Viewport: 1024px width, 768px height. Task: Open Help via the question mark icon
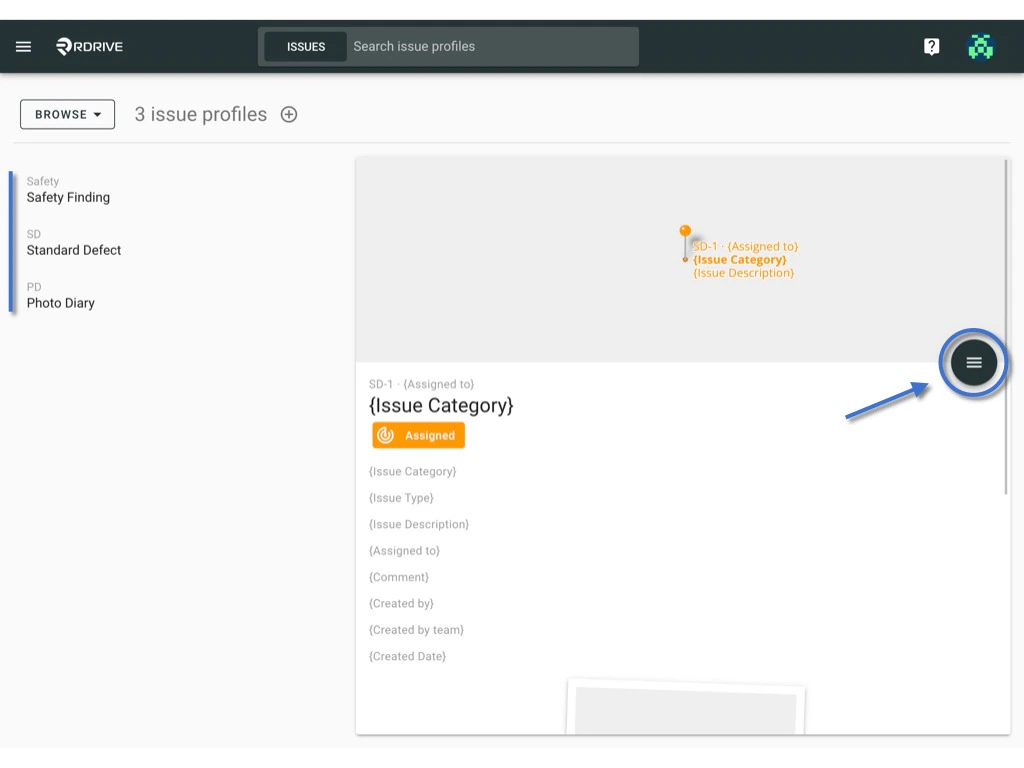coord(931,46)
